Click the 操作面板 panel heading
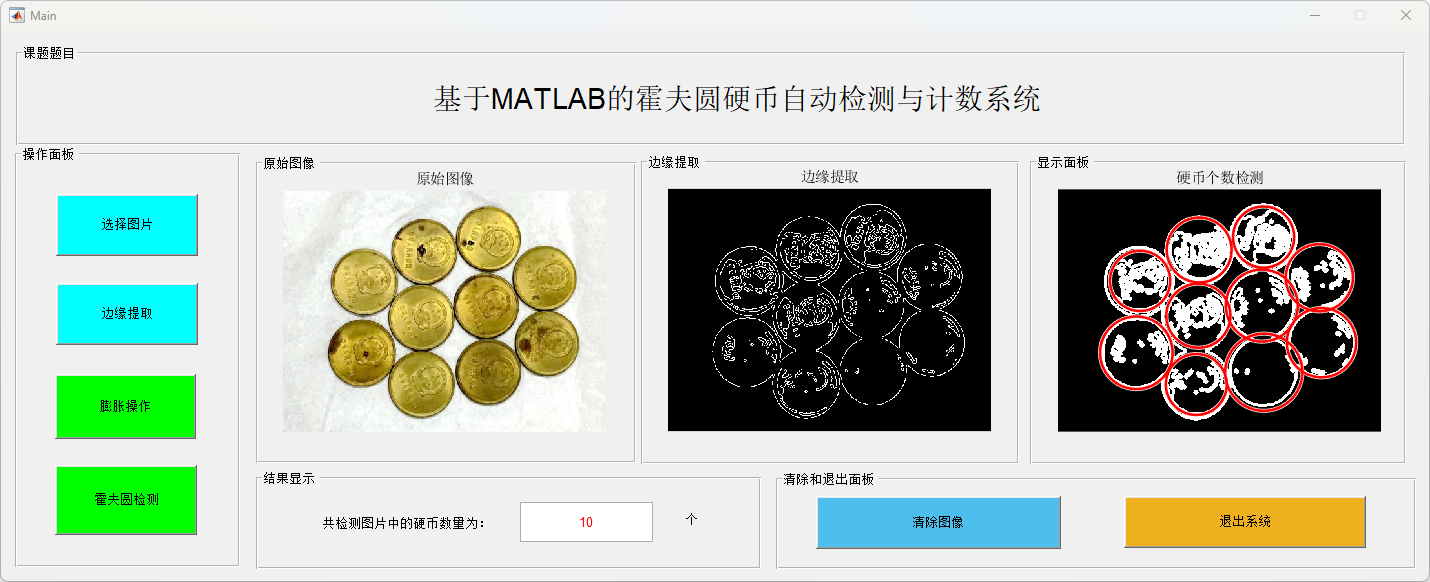Viewport: 1430px width, 582px height. tap(49, 154)
